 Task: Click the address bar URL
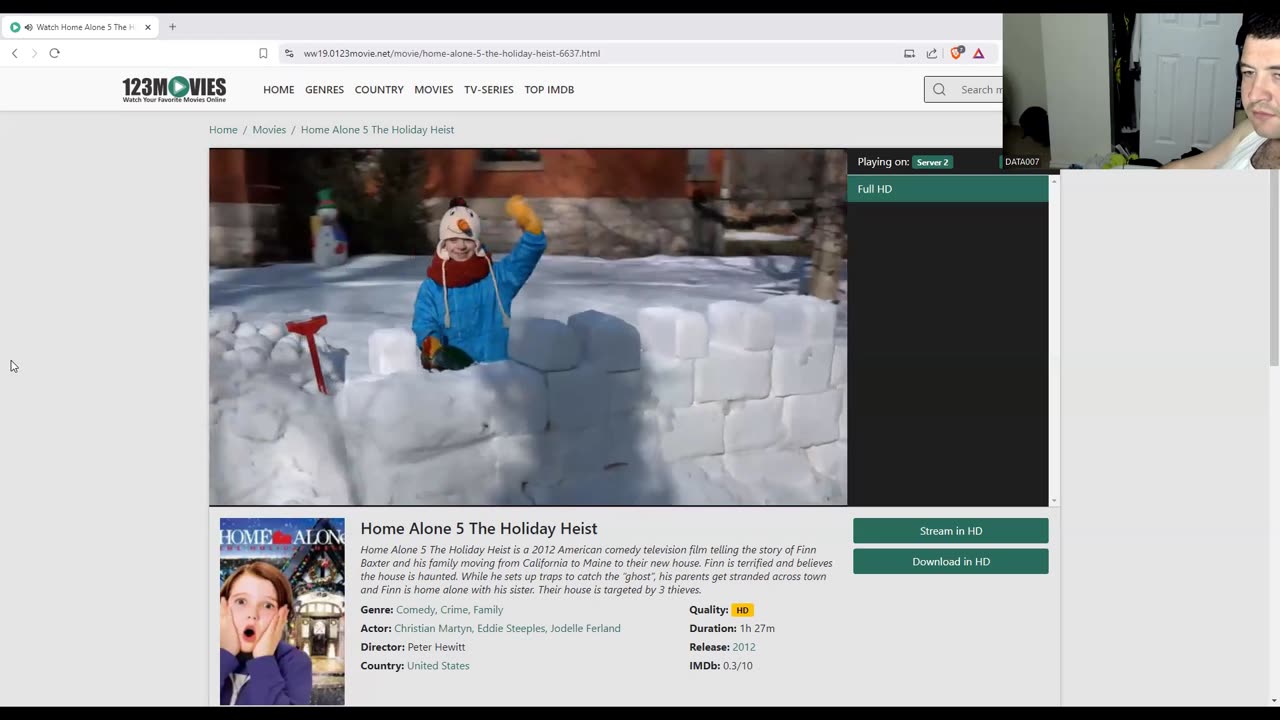point(452,53)
